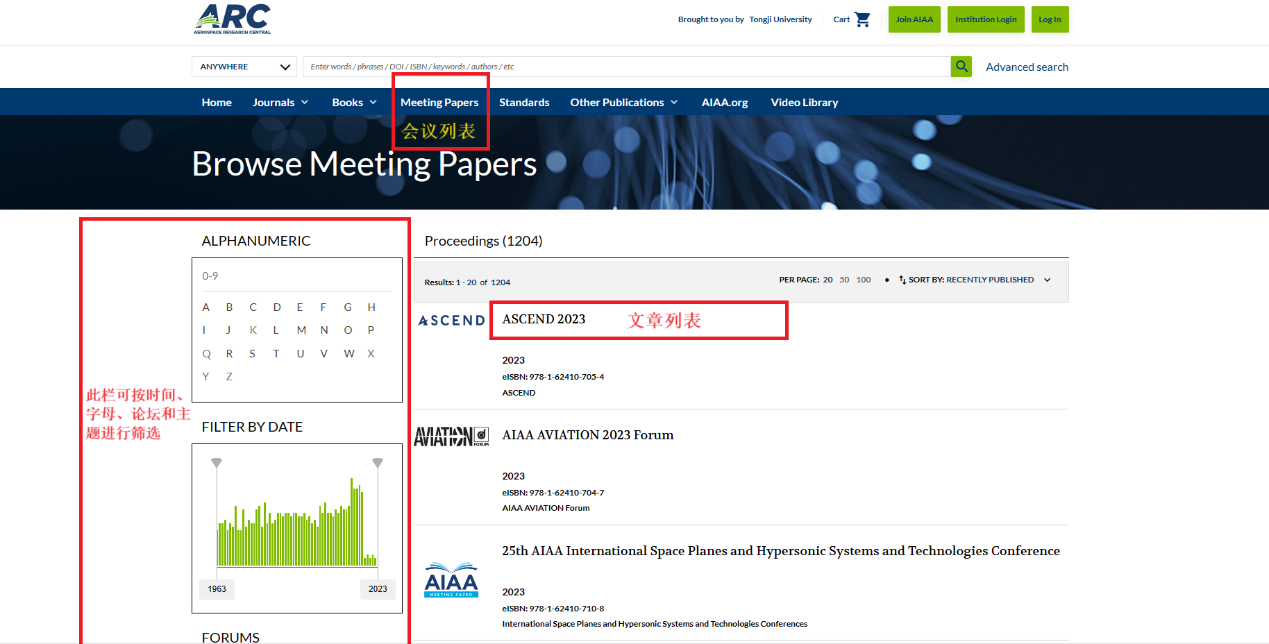This screenshot has width=1269, height=644.
Task: Expand the Books menu
Action: click(354, 102)
